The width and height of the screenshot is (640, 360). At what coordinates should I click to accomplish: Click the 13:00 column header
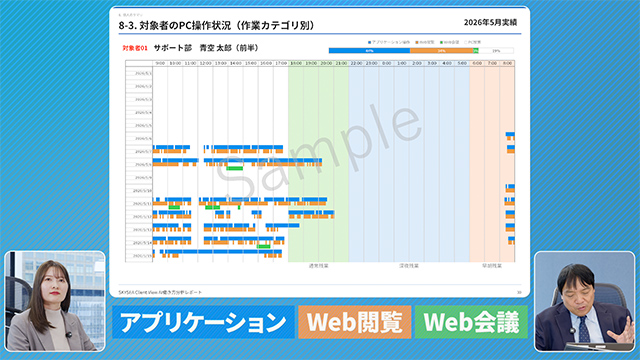220,63
